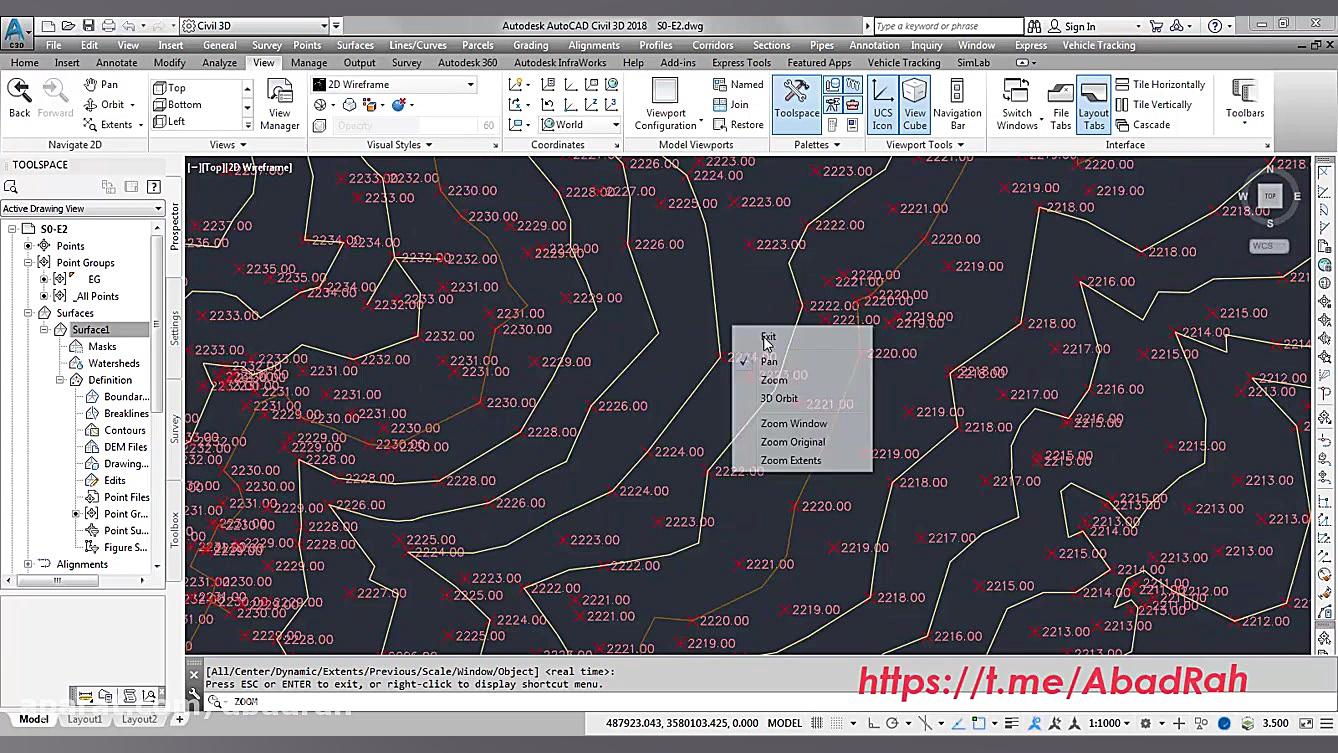The height and width of the screenshot is (753, 1338).
Task: Select Watersheds tree item
Action: pyautogui.click(x=114, y=363)
